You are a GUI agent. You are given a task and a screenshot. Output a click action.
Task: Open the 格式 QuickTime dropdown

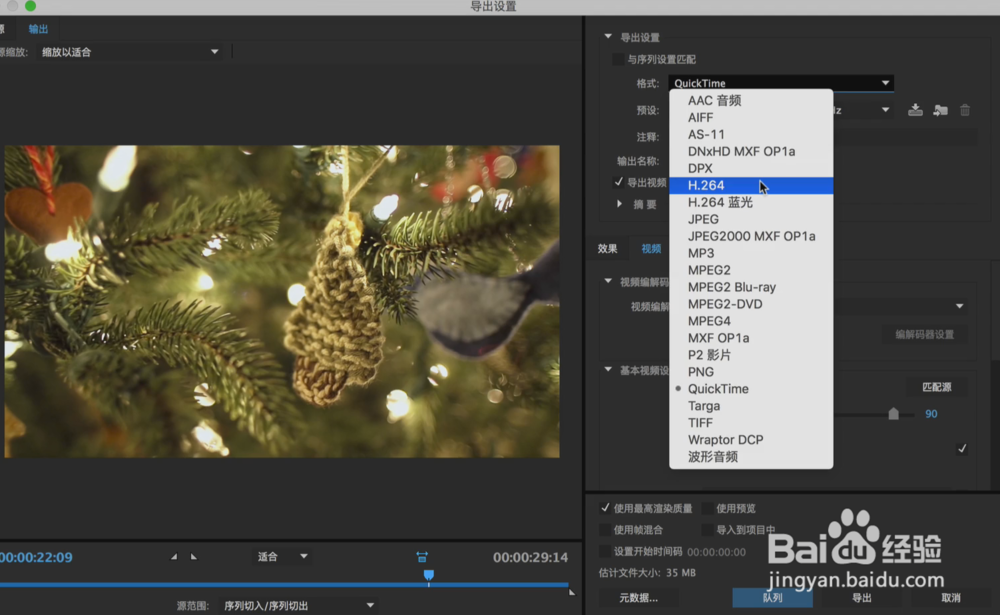pyautogui.click(x=781, y=83)
